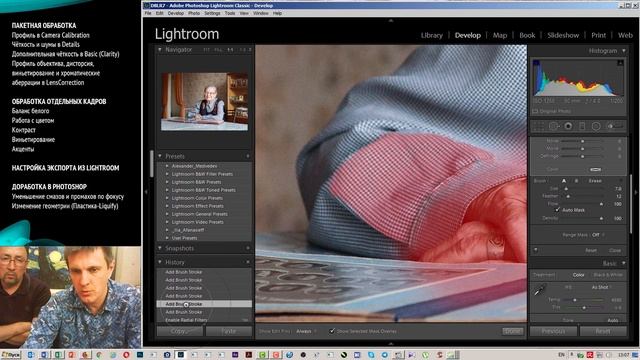
Task: Collapse the History panel
Action: tap(160, 262)
